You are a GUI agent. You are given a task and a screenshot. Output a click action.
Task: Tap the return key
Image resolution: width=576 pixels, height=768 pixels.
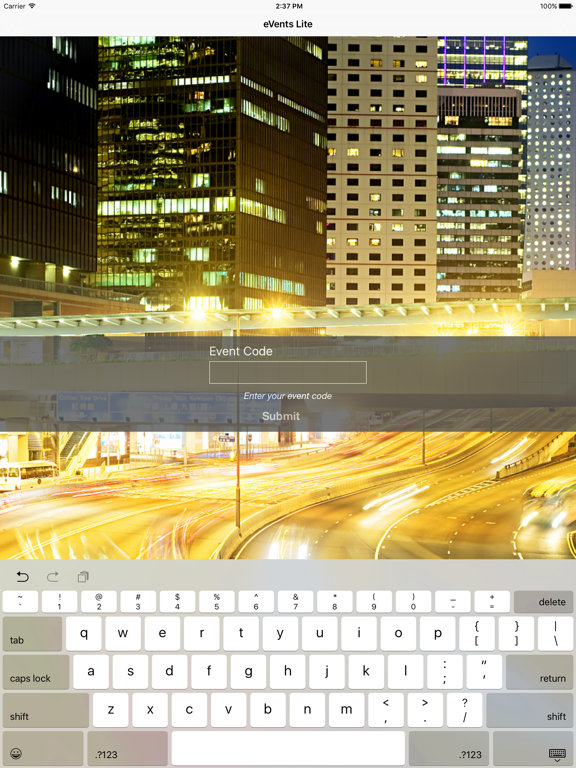[x=540, y=672]
